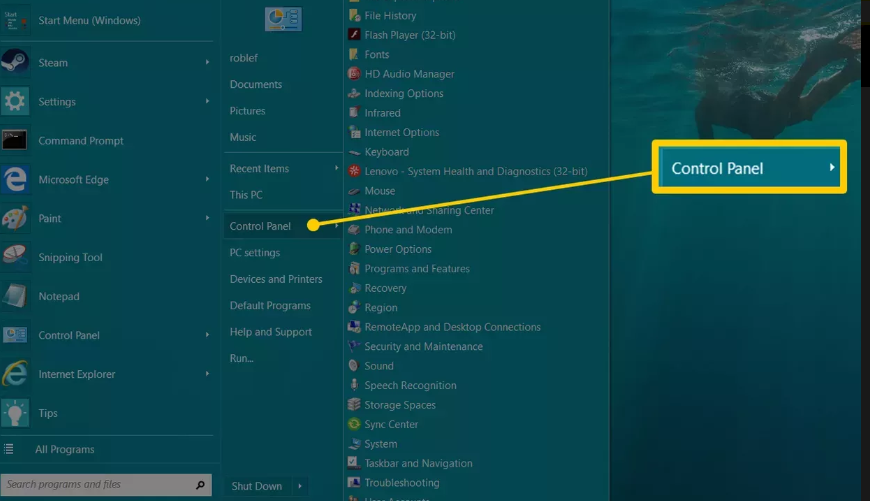Open the Sound control panel item
Image resolution: width=870 pixels, height=501 pixels.
(x=379, y=366)
